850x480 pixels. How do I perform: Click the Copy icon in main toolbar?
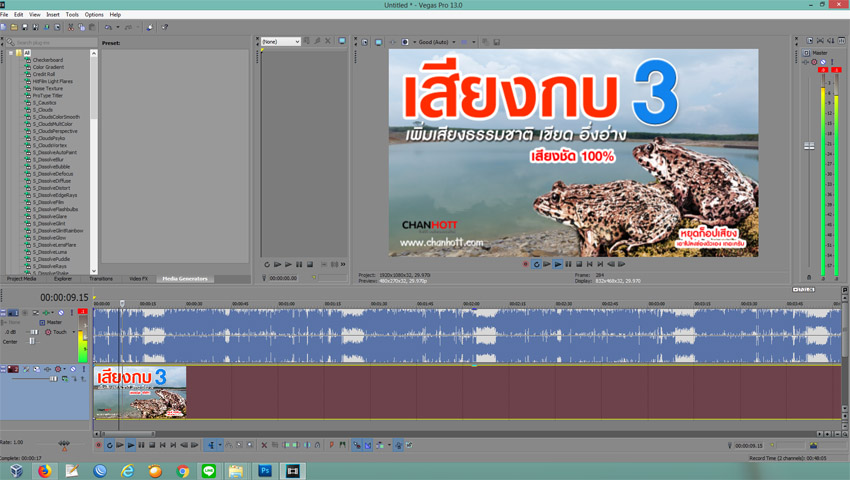click(x=81, y=27)
